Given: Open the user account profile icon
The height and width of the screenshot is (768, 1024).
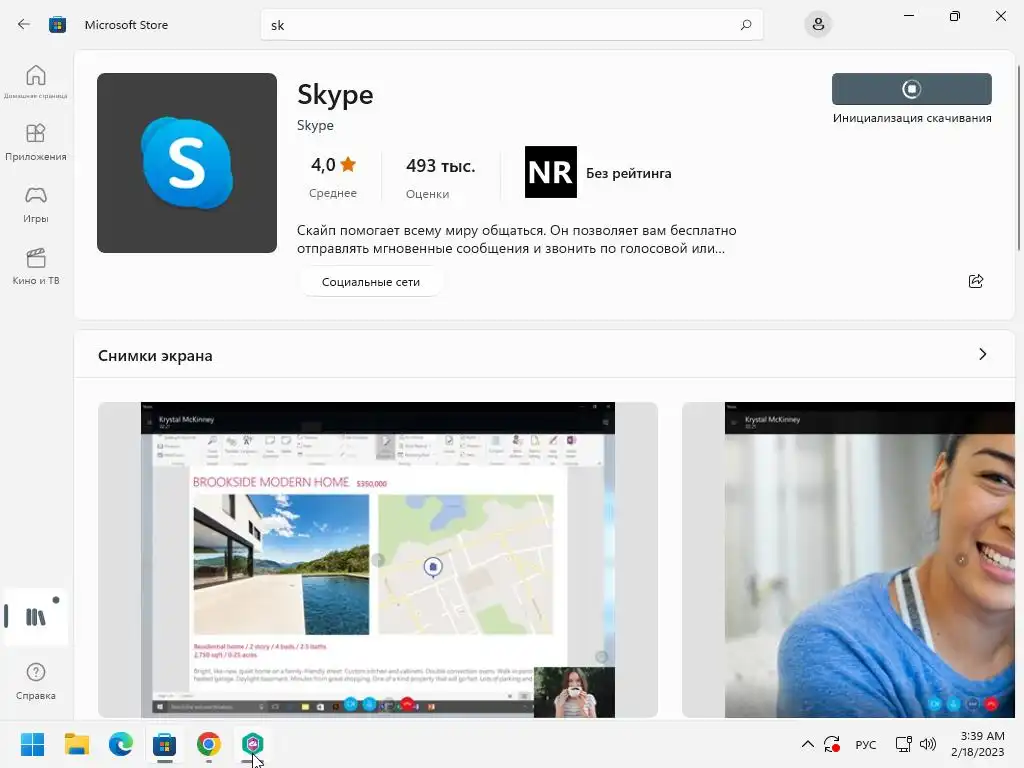Looking at the screenshot, I should pyautogui.click(x=818, y=25).
